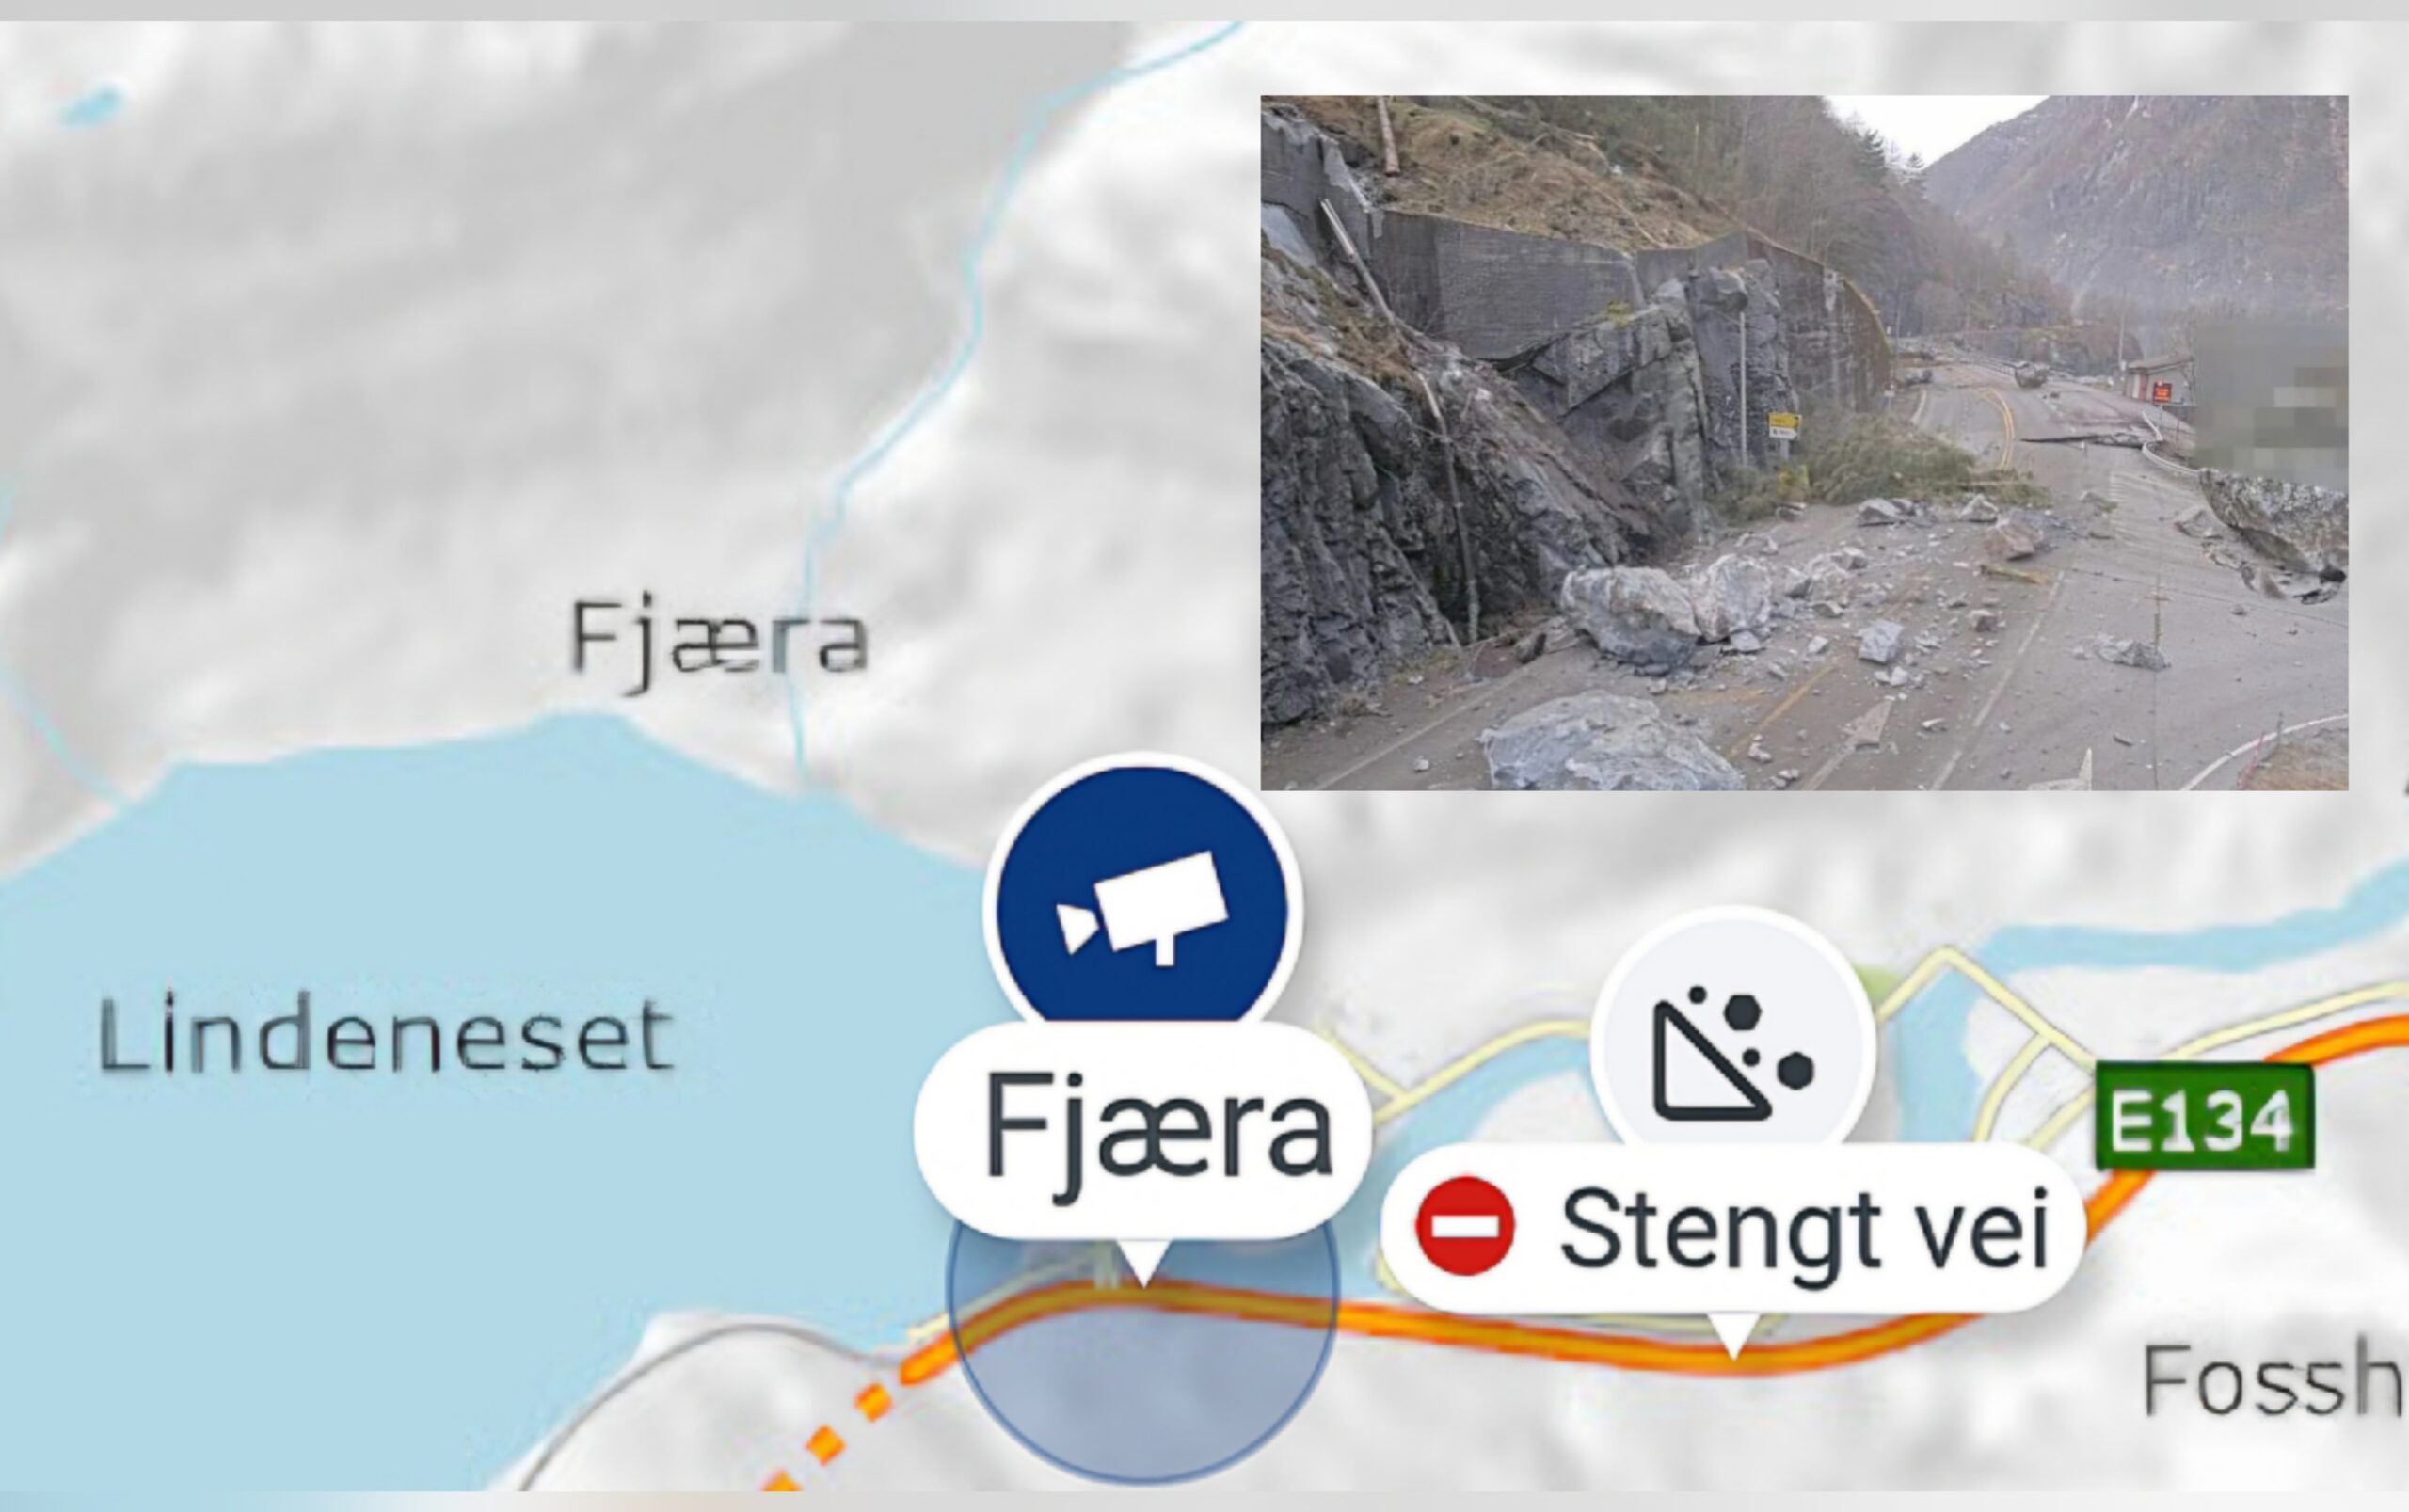This screenshot has height=1512, width=2409.
Task: Open the Fjæra traffic camera icon
Action: tap(1142, 908)
